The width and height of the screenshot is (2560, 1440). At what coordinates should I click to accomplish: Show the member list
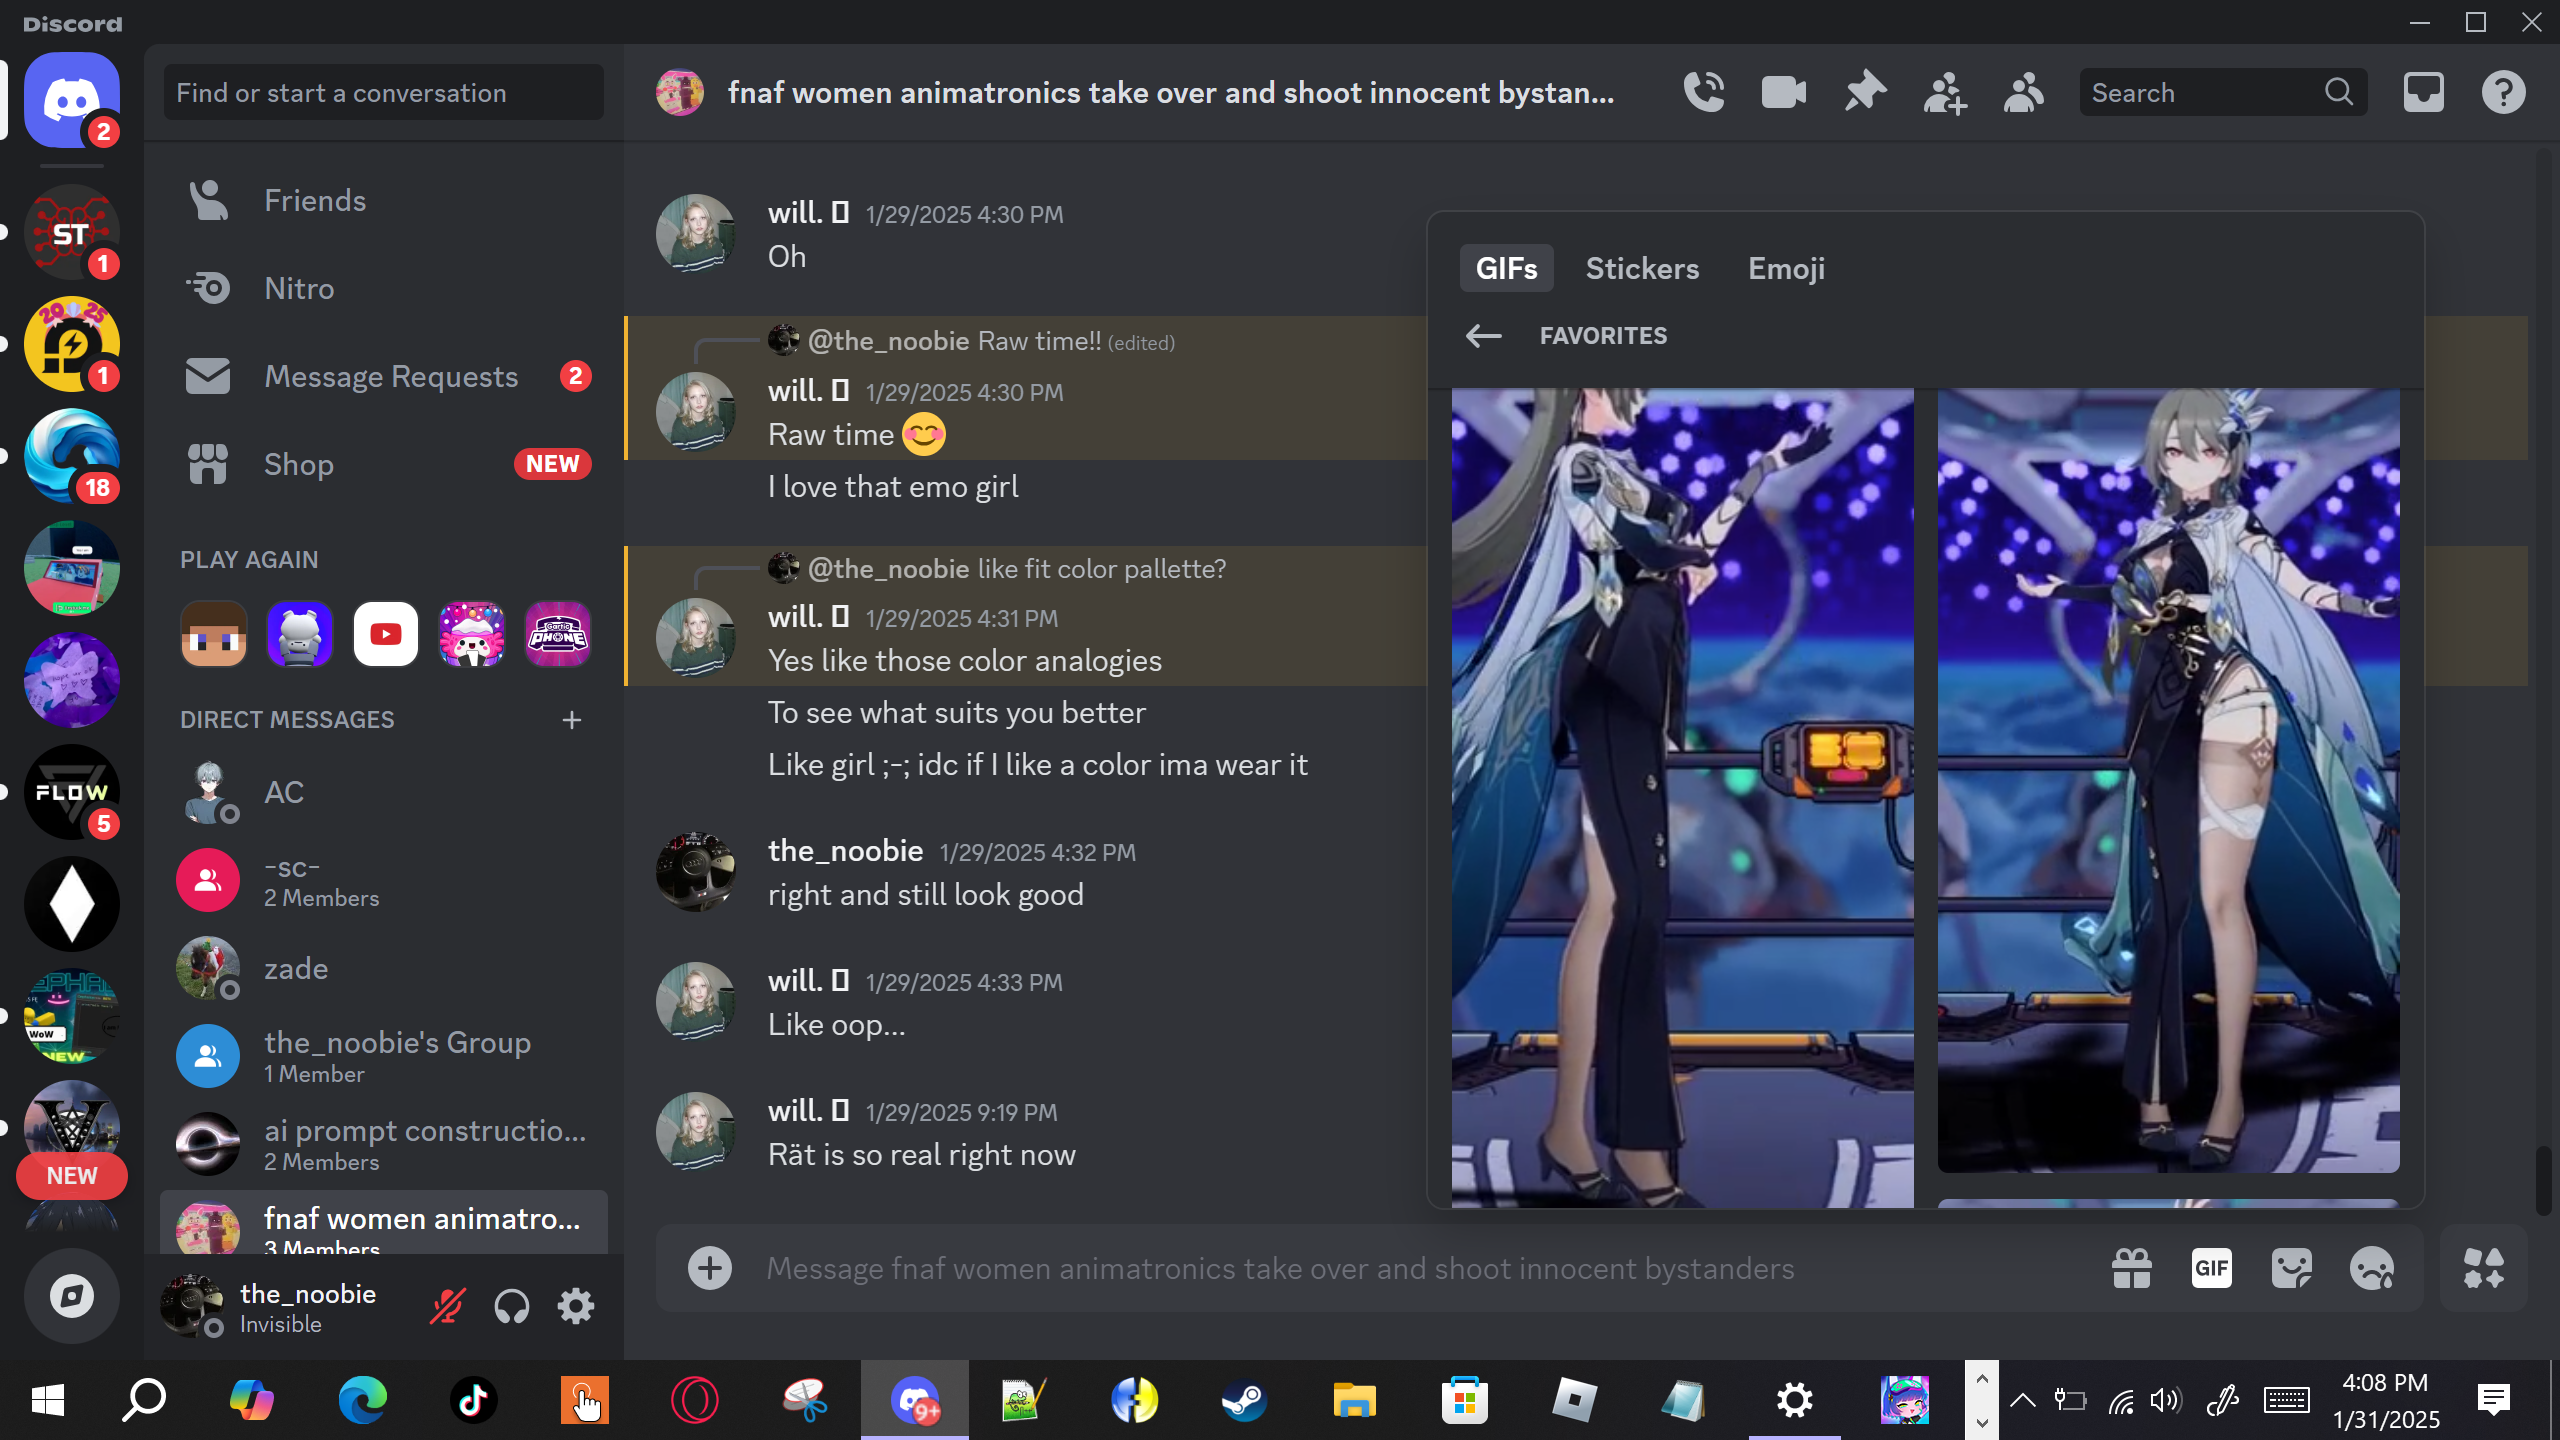[x=2024, y=92]
